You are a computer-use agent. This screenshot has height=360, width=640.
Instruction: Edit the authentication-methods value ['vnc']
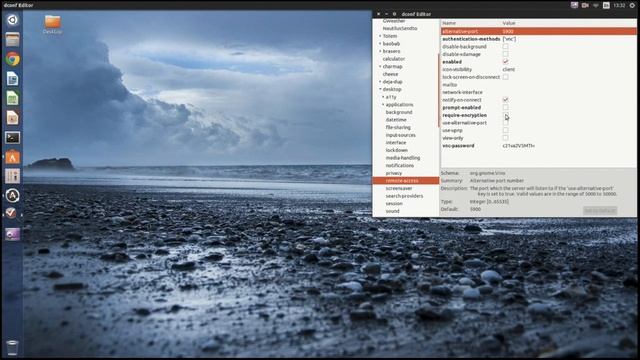click(x=509, y=39)
